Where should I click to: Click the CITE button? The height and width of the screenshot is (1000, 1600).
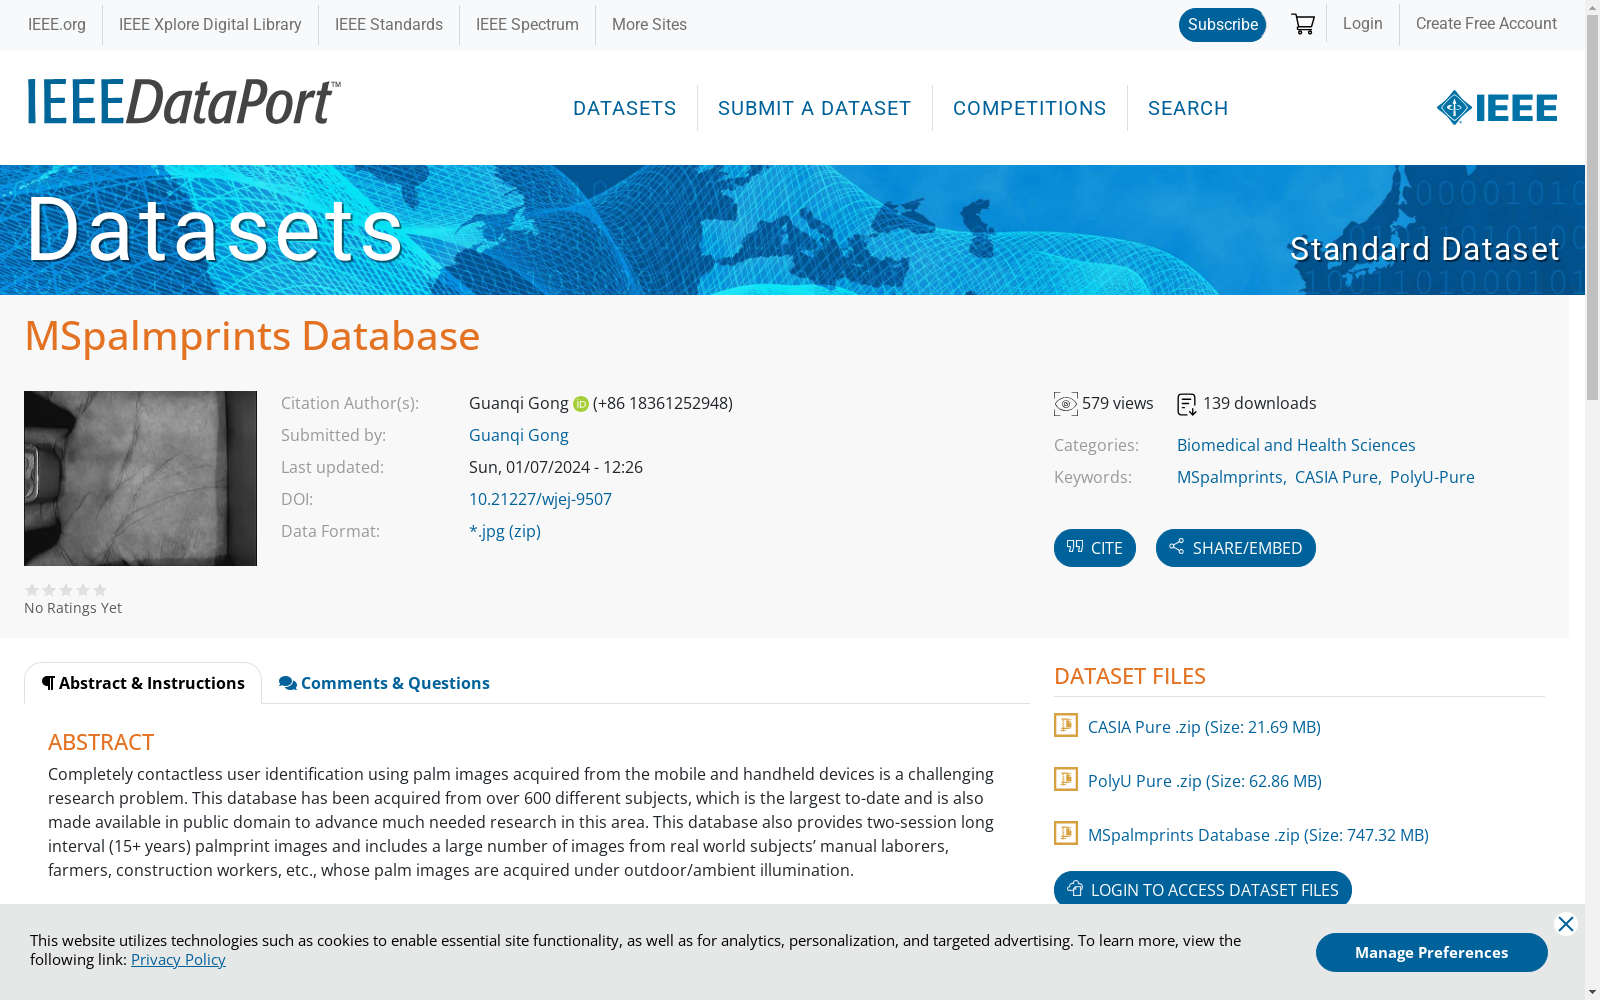click(x=1095, y=548)
